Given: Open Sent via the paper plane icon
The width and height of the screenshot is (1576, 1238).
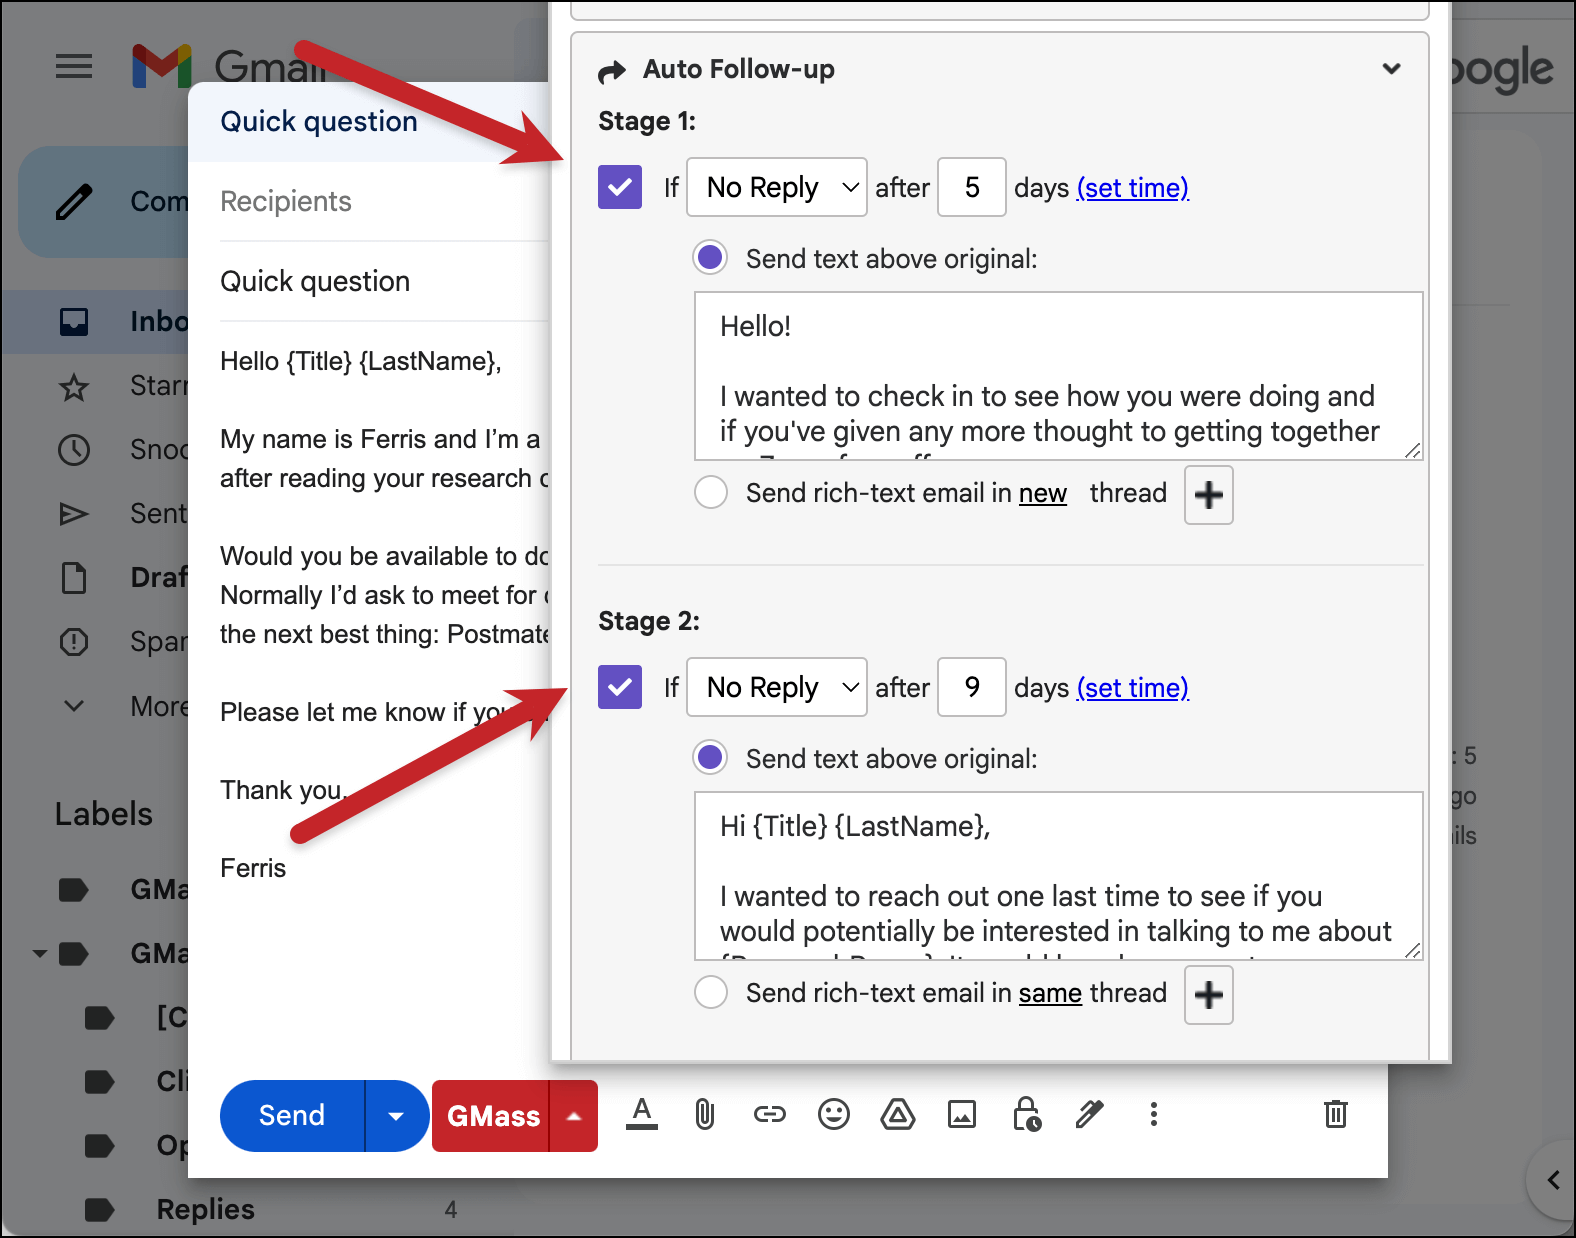Looking at the screenshot, I should (x=74, y=514).
